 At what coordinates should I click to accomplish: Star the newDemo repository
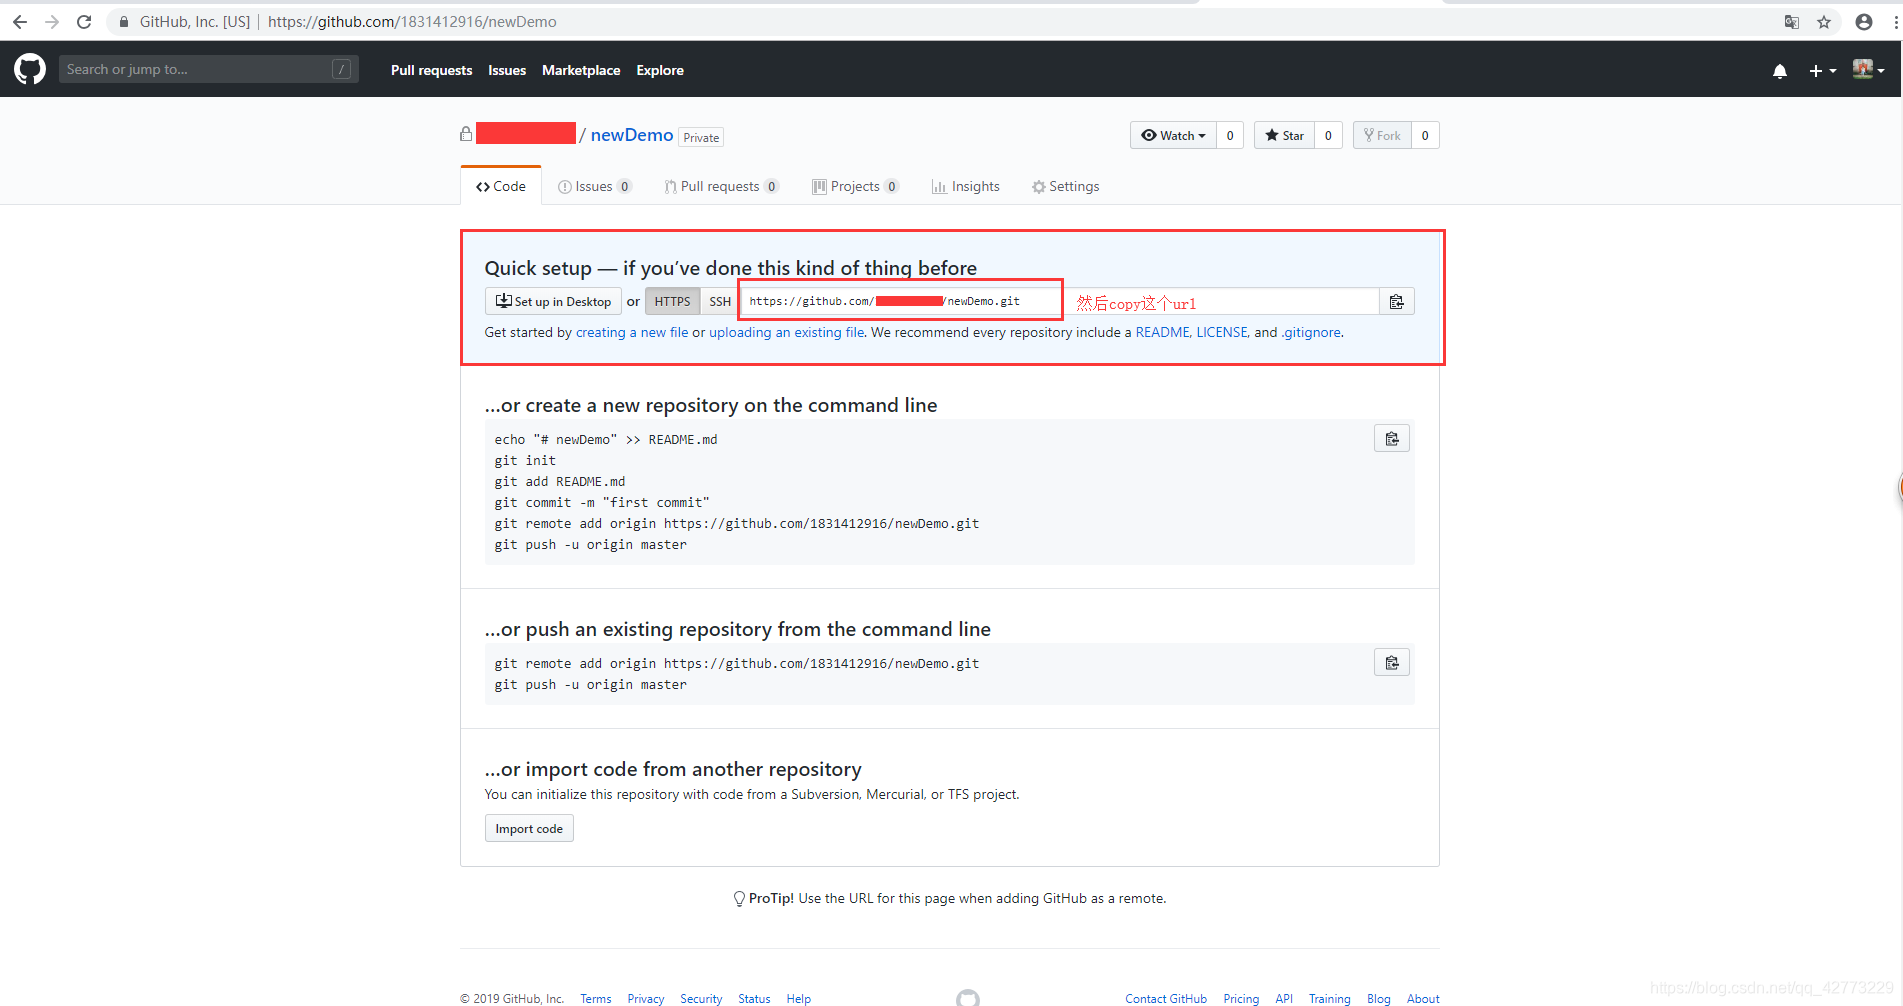(x=1284, y=135)
